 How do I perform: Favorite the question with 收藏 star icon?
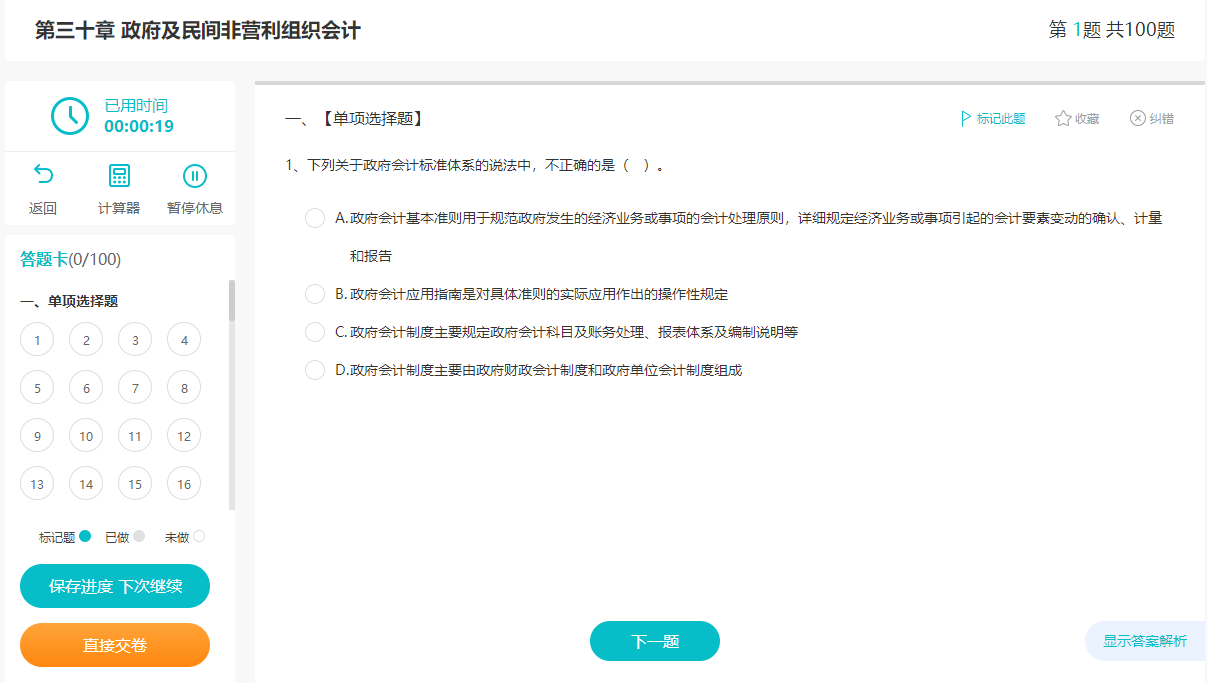pyautogui.click(x=1076, y=117)
